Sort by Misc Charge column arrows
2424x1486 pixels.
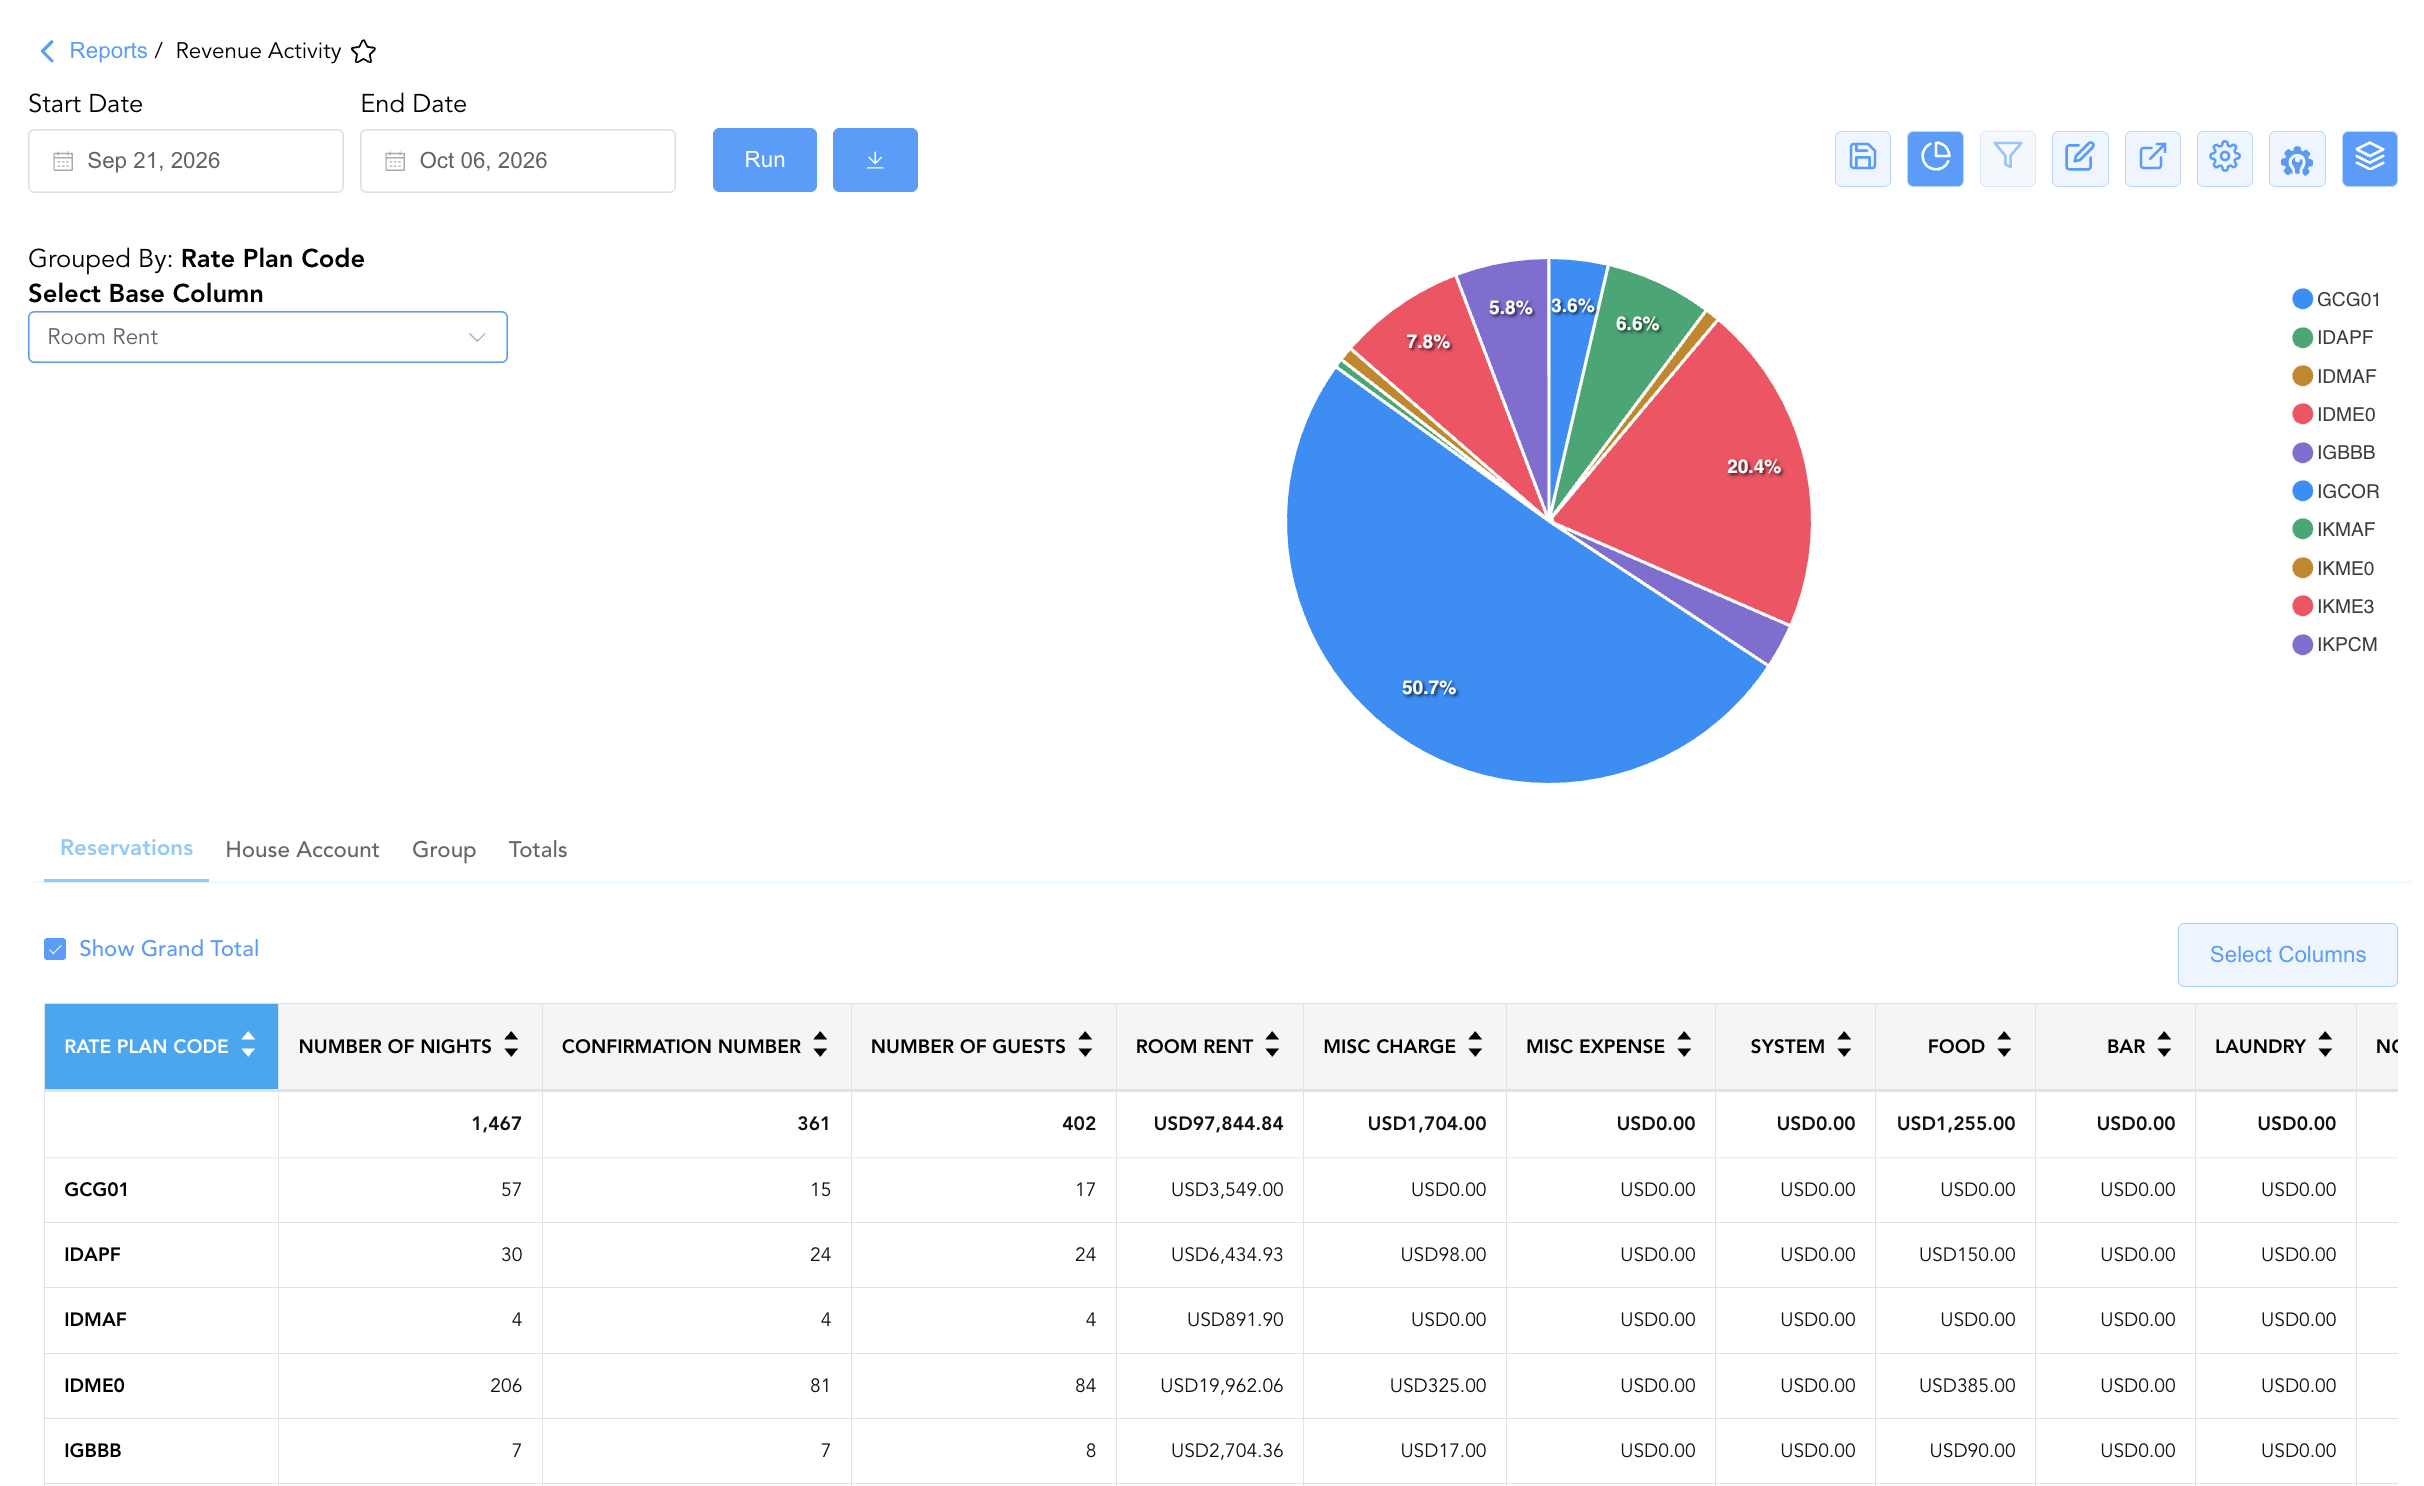click(1475, 1045)
